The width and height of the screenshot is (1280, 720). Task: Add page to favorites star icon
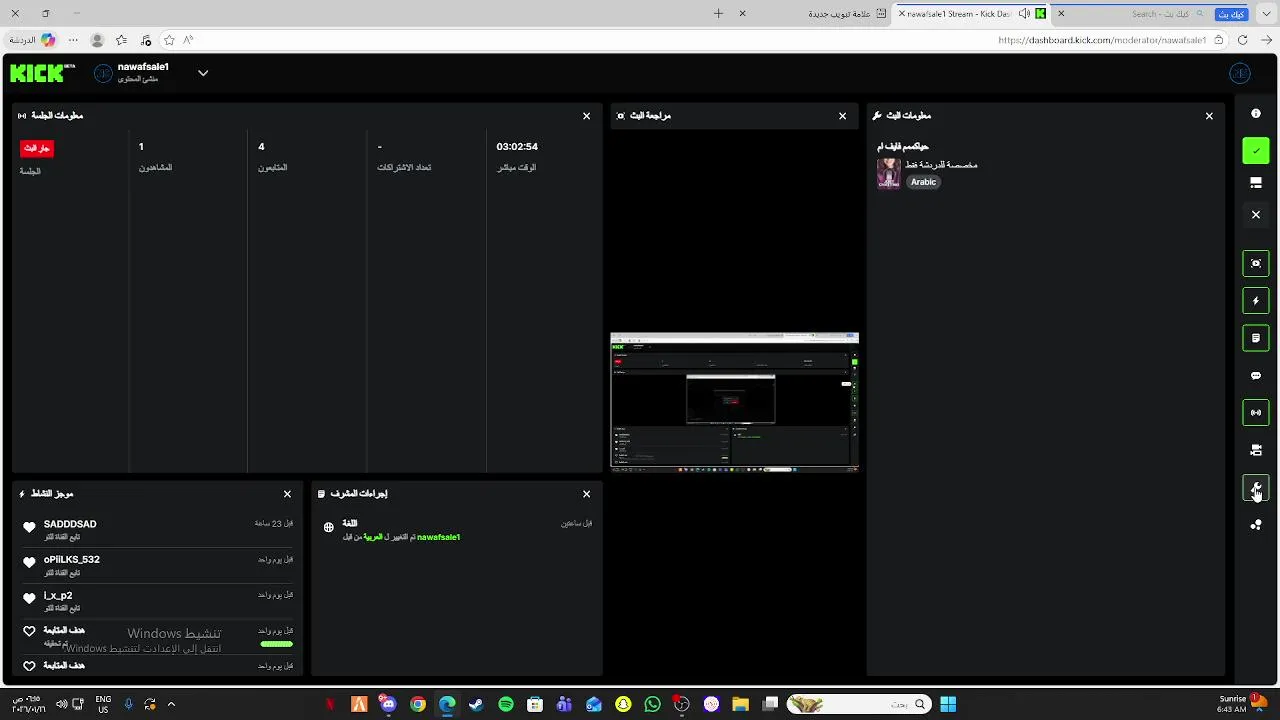(x=169, y=40)
